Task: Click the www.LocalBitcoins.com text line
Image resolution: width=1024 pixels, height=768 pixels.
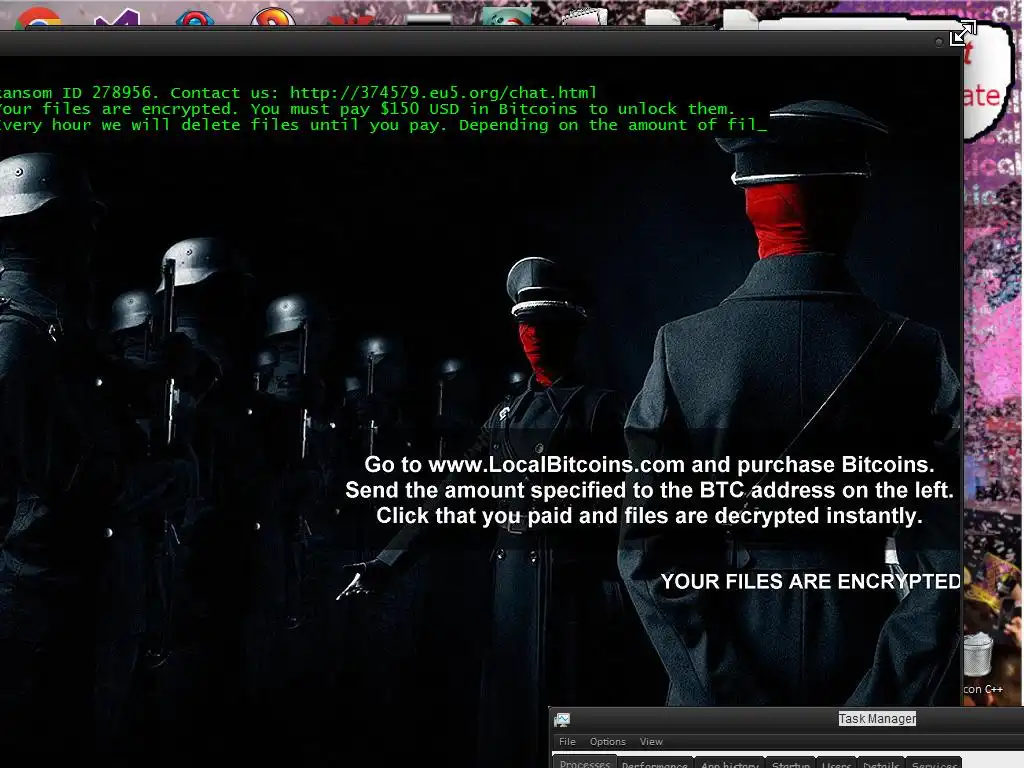Action: click(x=649, y=464)
